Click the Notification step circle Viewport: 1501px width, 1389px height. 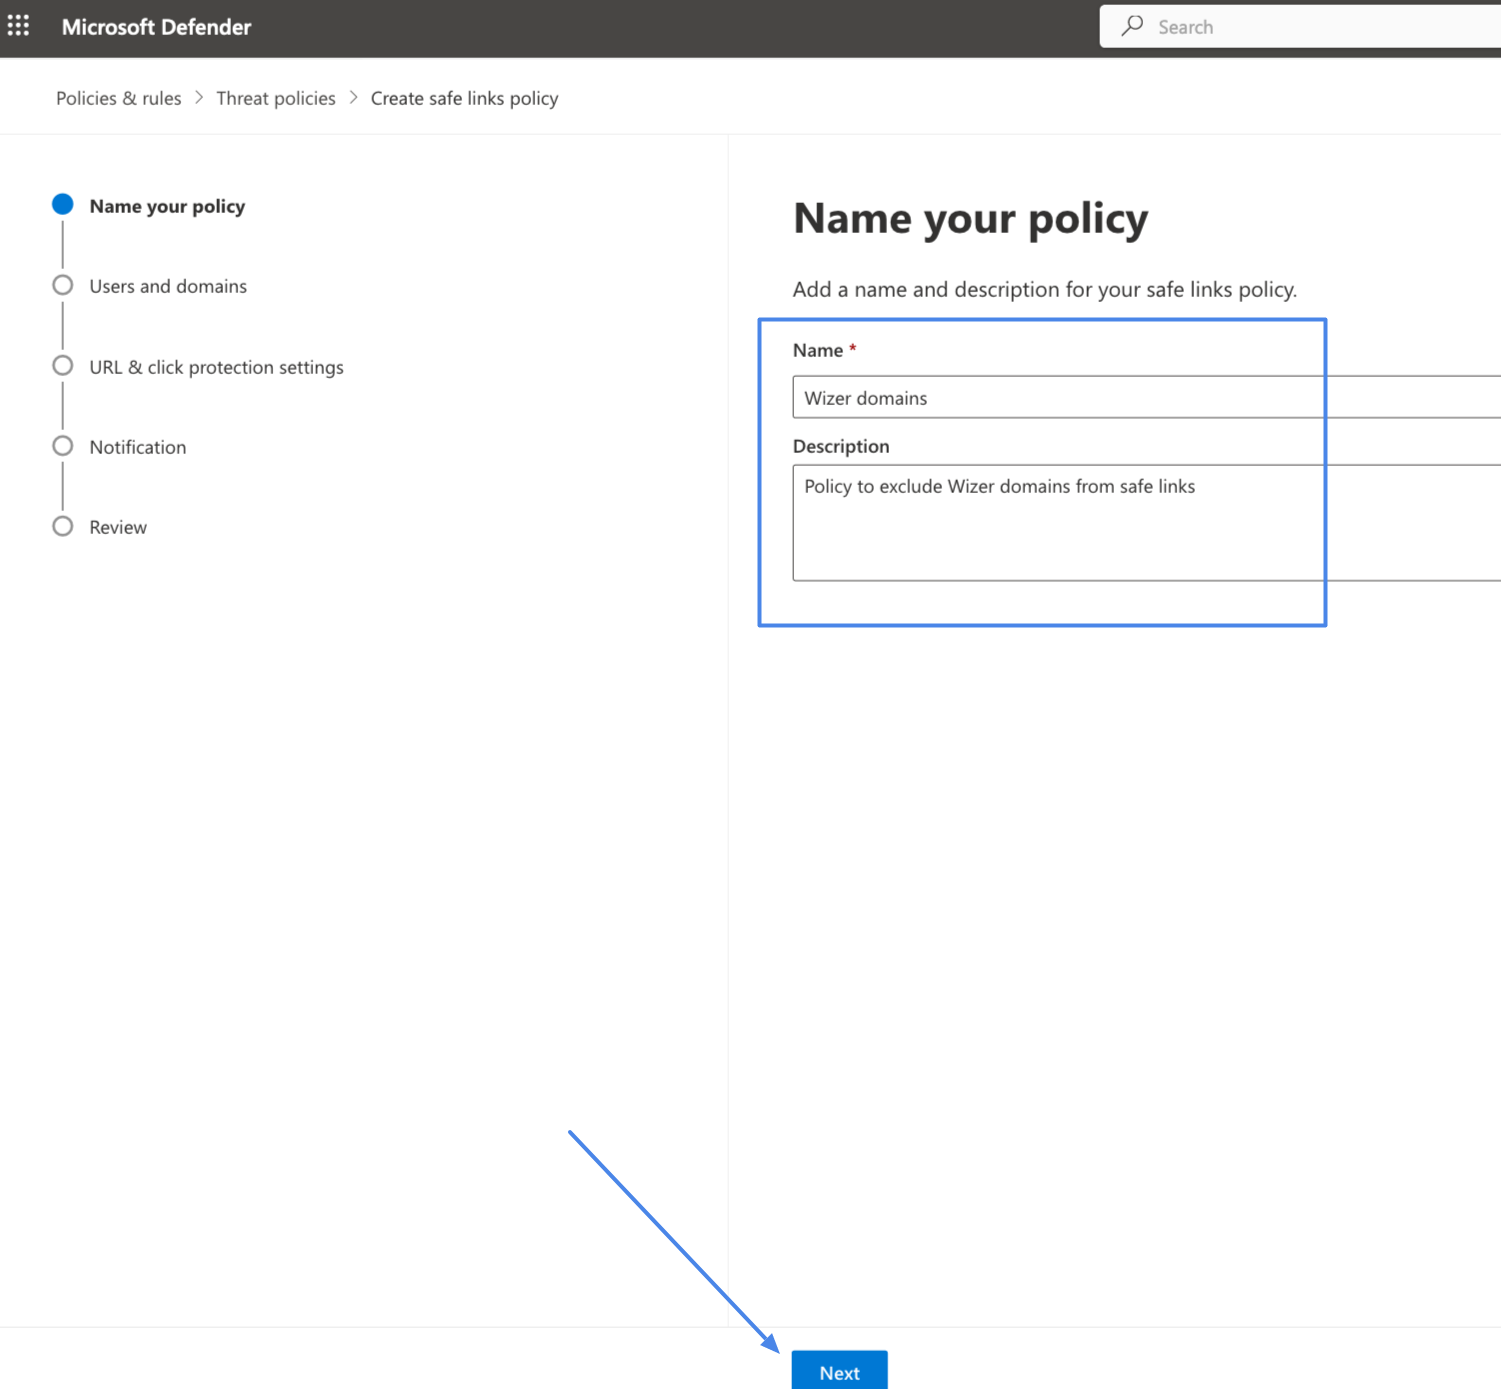pyautogui.click(x=62, y=445)
